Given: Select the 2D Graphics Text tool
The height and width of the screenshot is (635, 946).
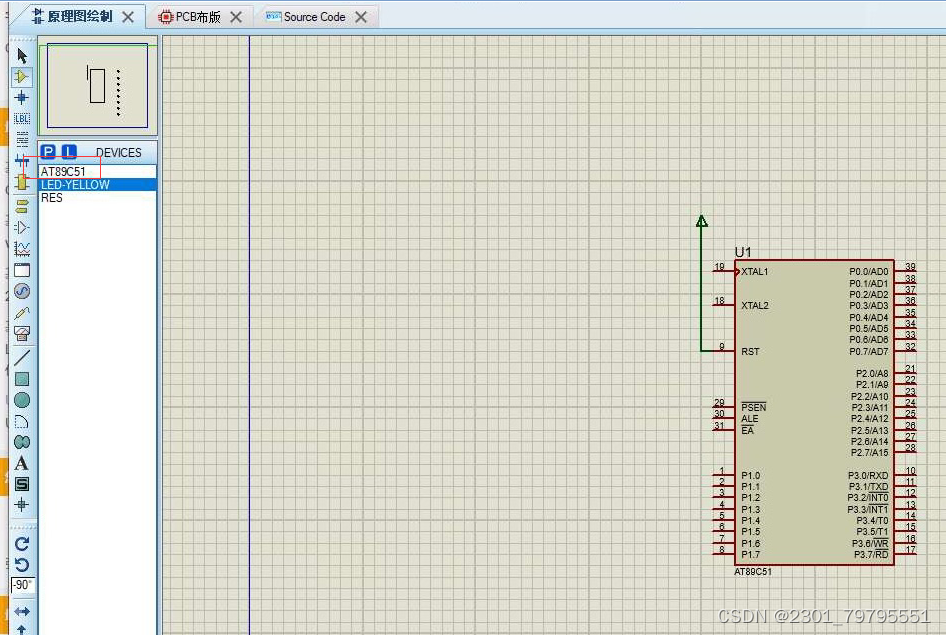Looking at the screenshot, I should pyautogui.click(x=22, y=463).
